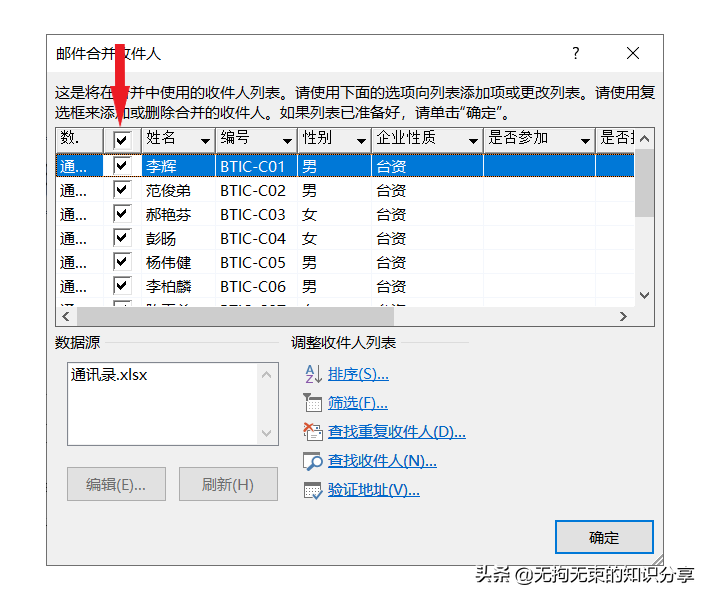Select cell BTIC-C03
The image size is (710, 599).
pyautogui.click(x=253, y=215)
